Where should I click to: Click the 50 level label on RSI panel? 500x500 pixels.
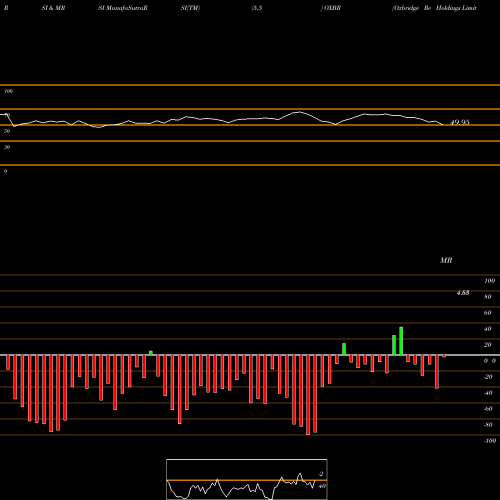pyautogui.click(x=7, y=131)
